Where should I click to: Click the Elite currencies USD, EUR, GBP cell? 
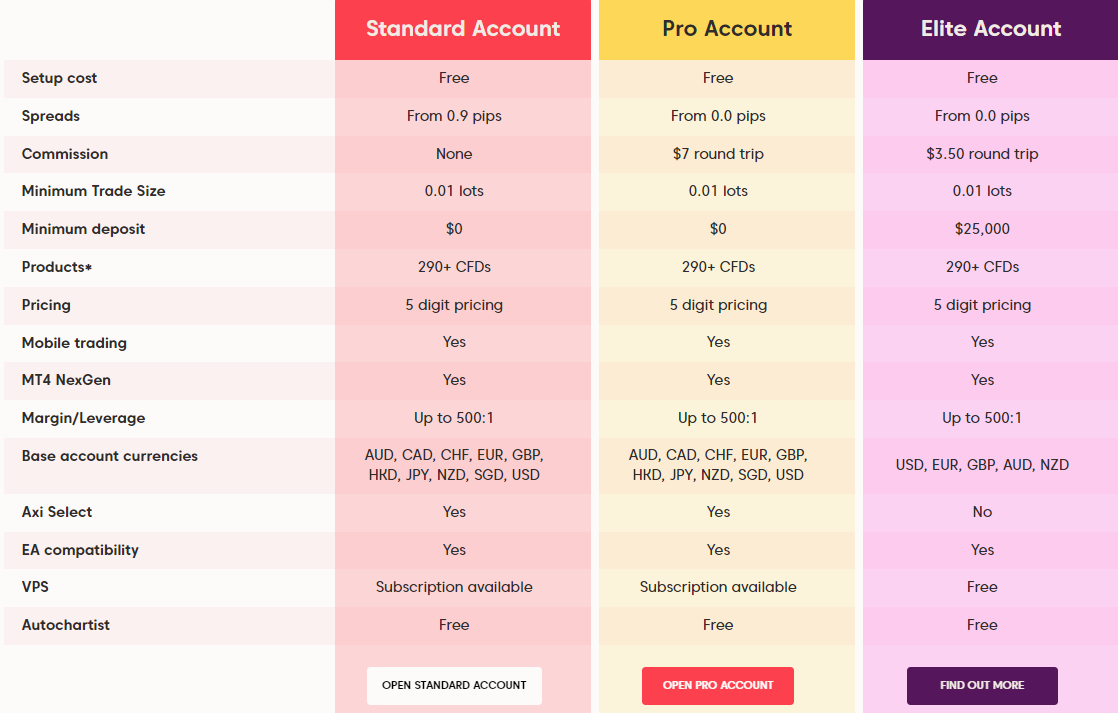982,465
